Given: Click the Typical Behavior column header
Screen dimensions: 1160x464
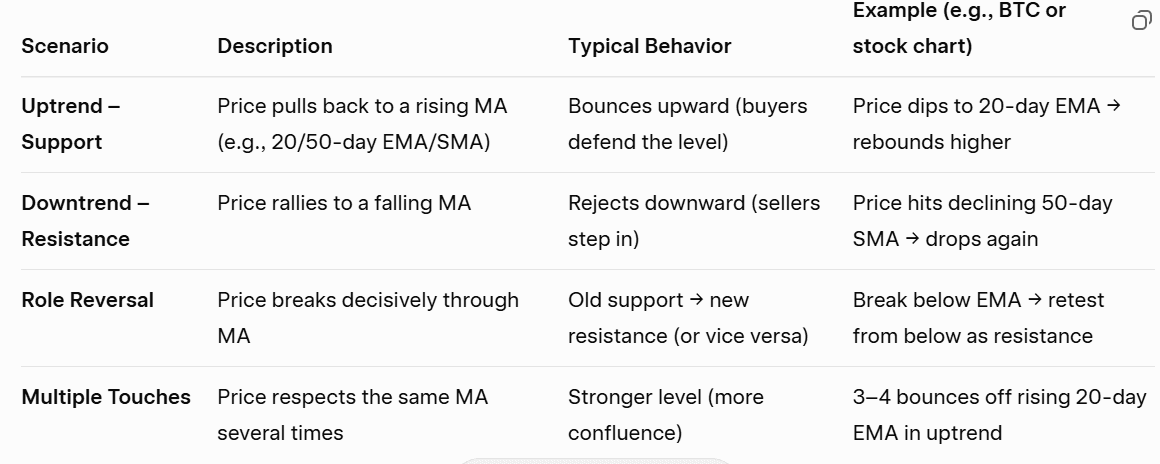Looking at the screenshot, I should (649, 46).
